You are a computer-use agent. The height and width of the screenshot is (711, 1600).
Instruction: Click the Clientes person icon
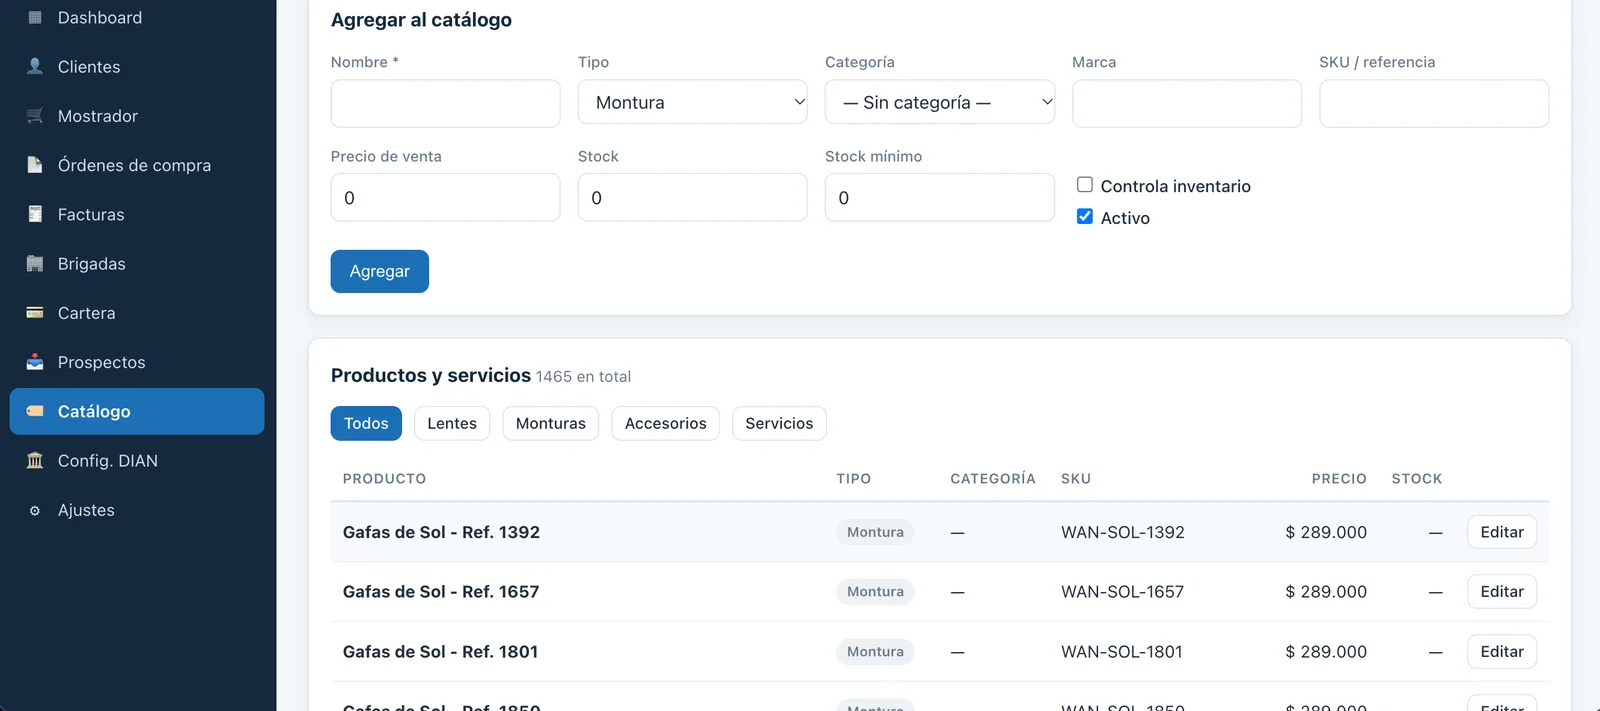[35, 67]
